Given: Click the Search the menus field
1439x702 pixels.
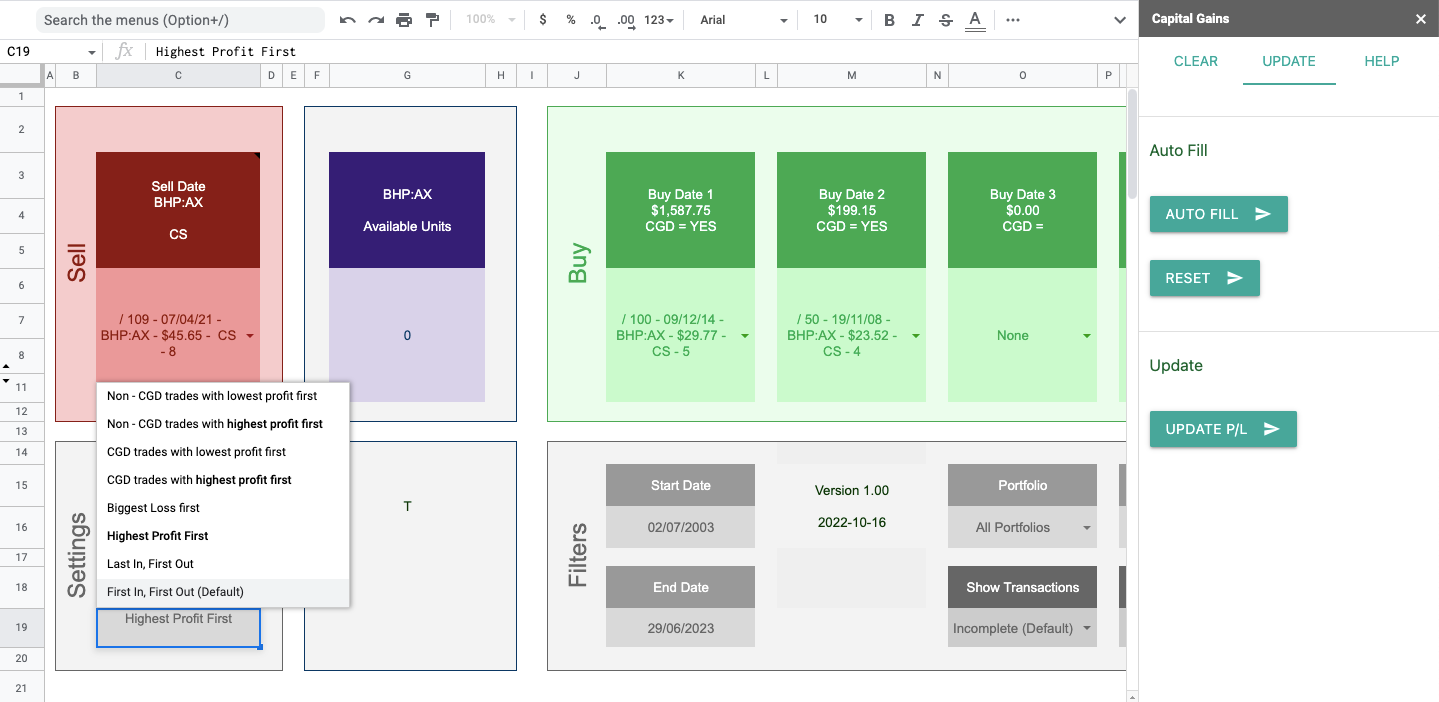Looking at the screenshot, I should [x=180, y=20].
